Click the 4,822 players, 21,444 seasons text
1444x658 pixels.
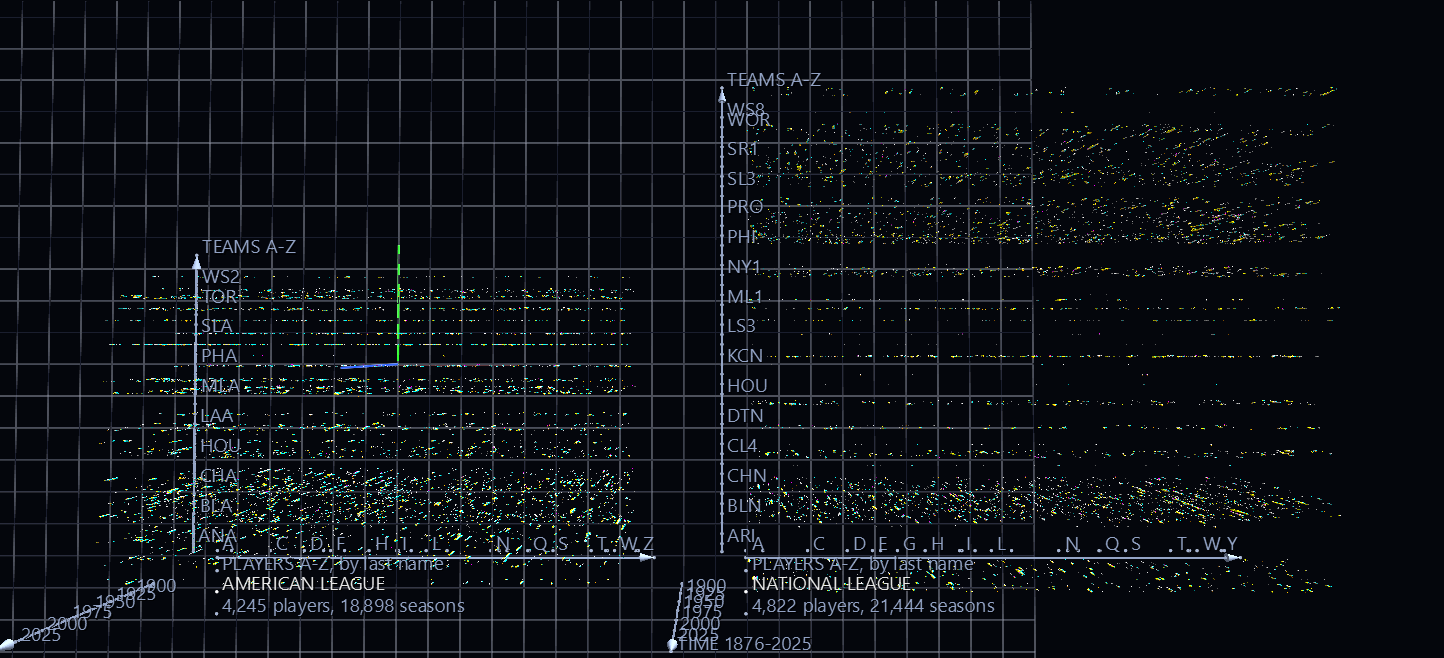click(873, 606)
